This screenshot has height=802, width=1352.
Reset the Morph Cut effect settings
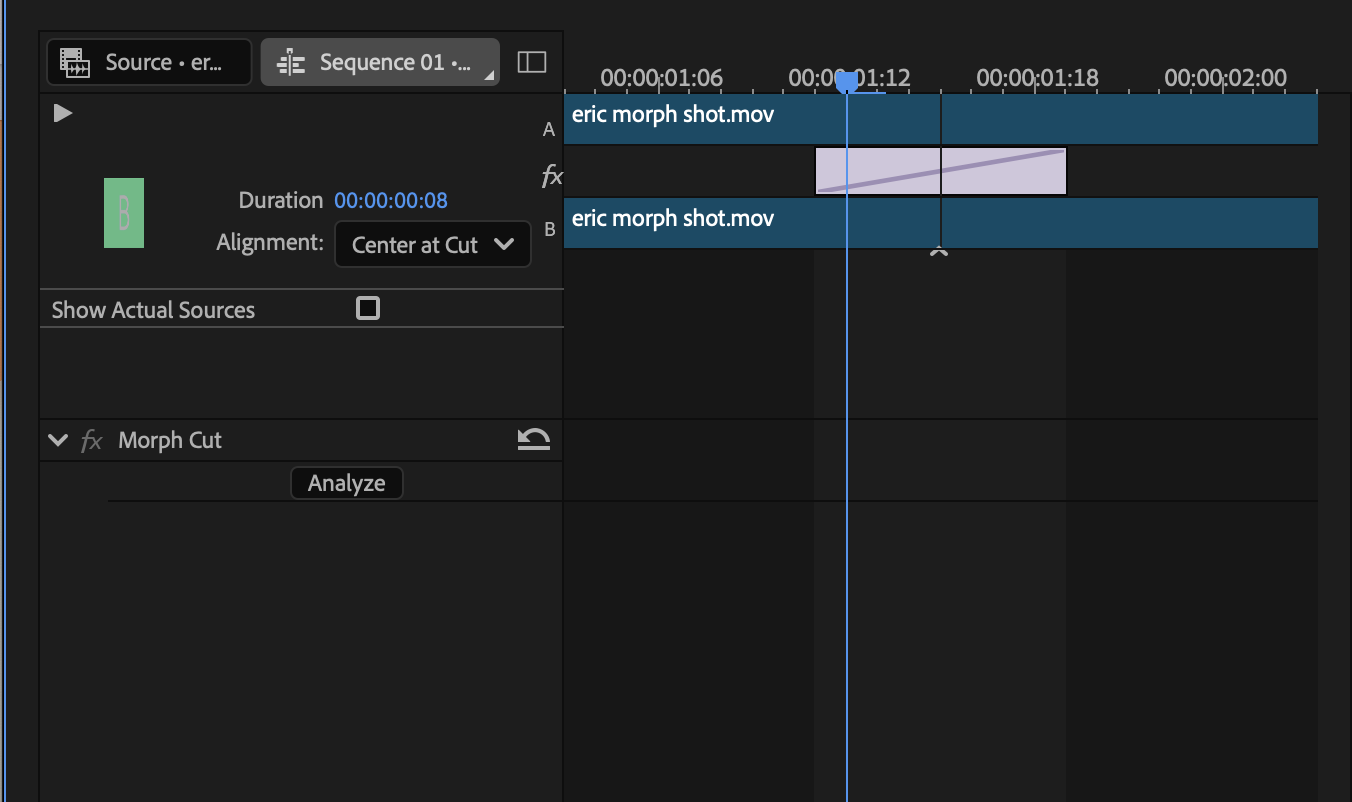(x=533, y=439)
